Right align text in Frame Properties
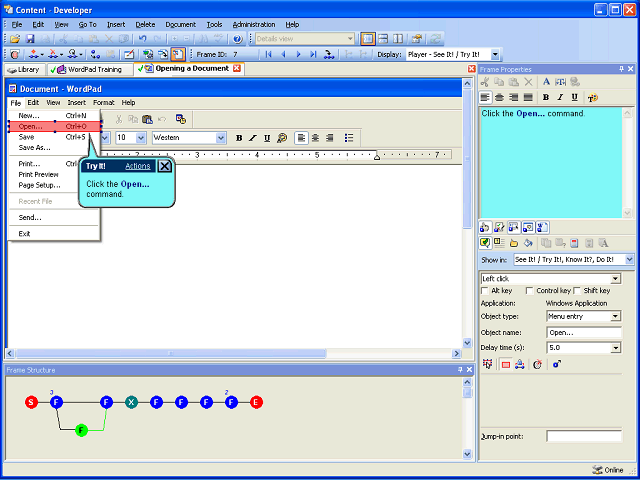The image size is (640, 480). [x=513, y=97]
